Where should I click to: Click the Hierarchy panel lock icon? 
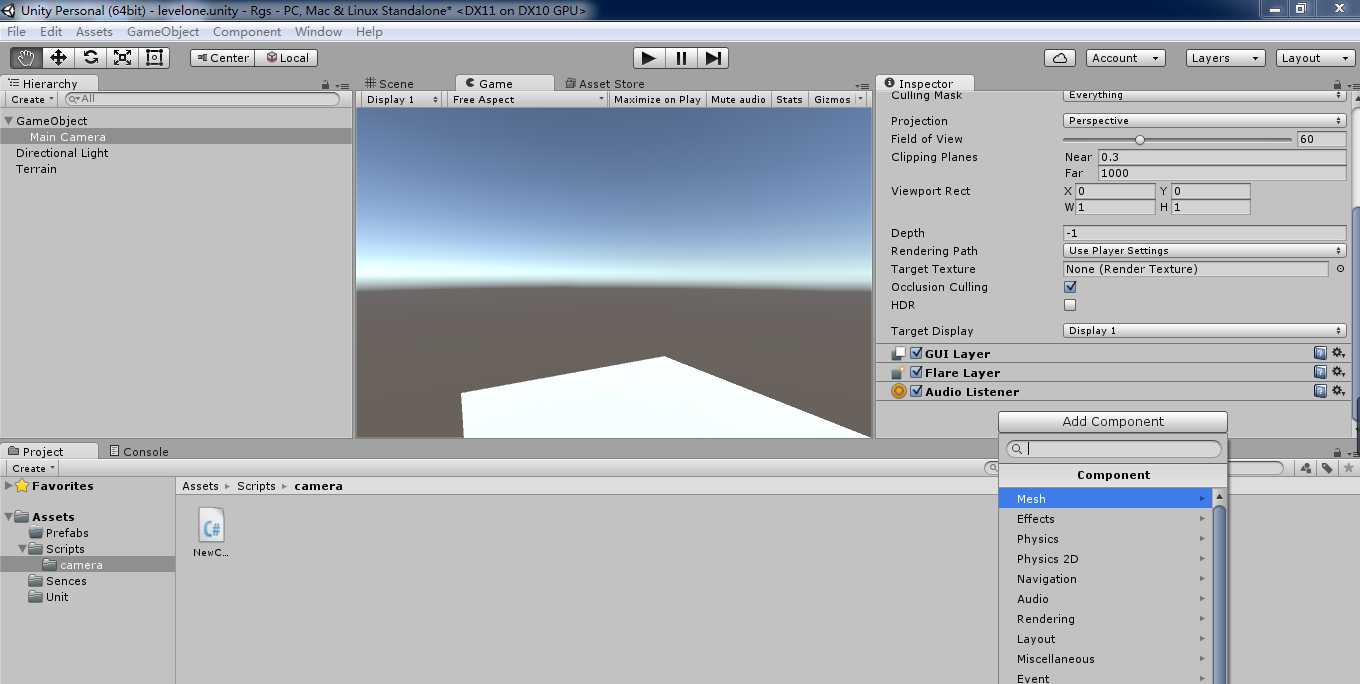coord(326,85)
